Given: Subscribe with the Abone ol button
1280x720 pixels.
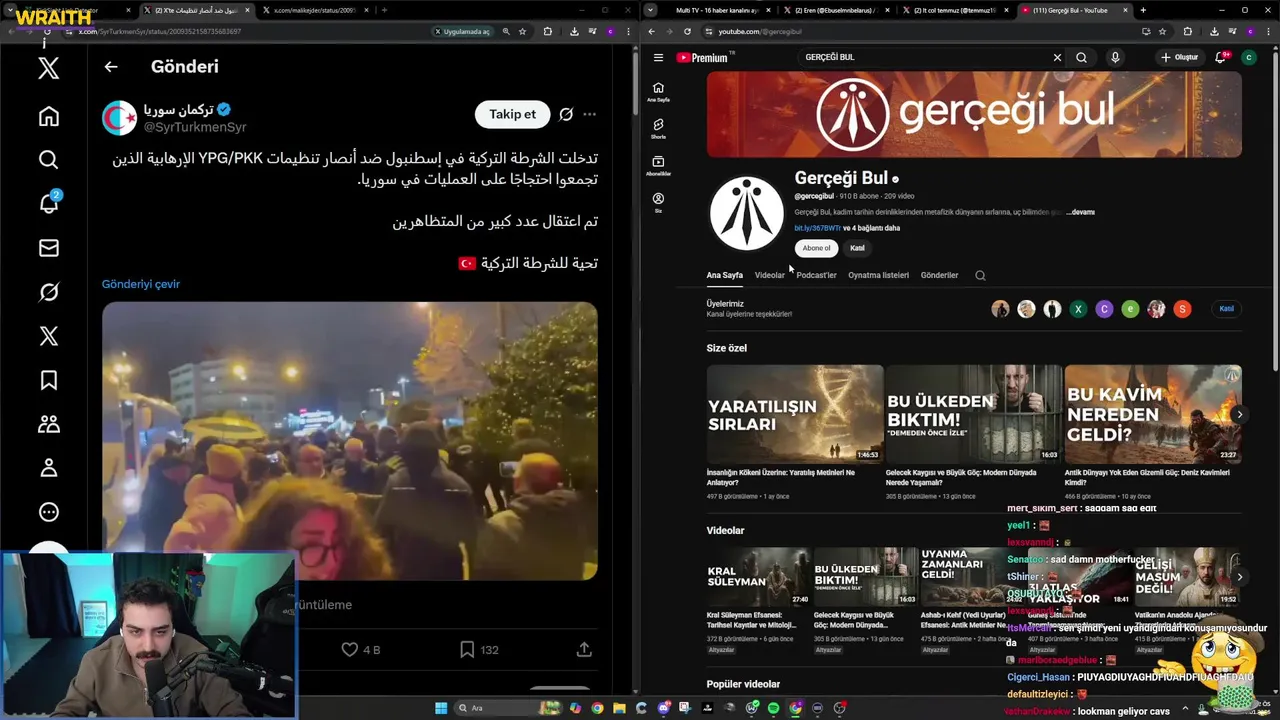Looking at the screenshot, I should coord(816,248).
